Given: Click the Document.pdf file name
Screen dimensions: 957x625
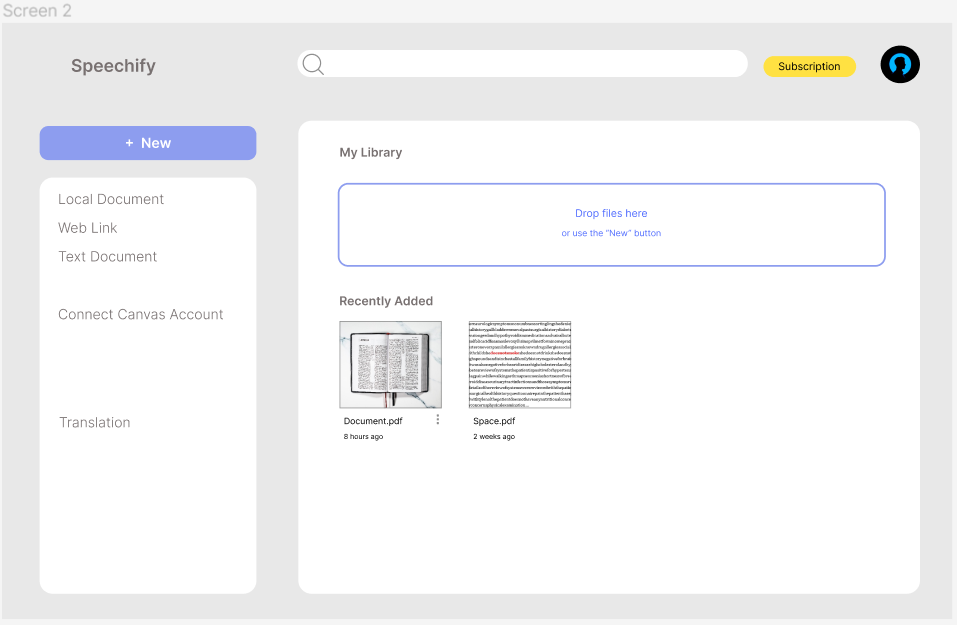Looking at the screenshot, I should click(x=373, y=421).
